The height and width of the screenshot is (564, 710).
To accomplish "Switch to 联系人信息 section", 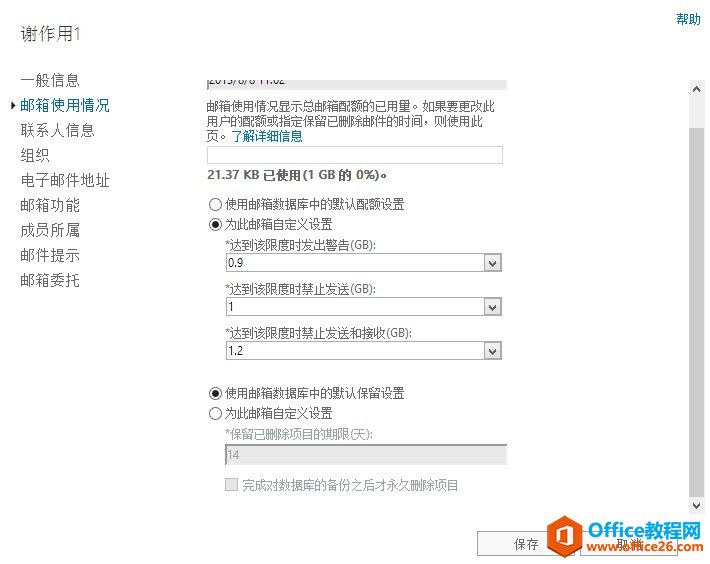I will (58, 130).
